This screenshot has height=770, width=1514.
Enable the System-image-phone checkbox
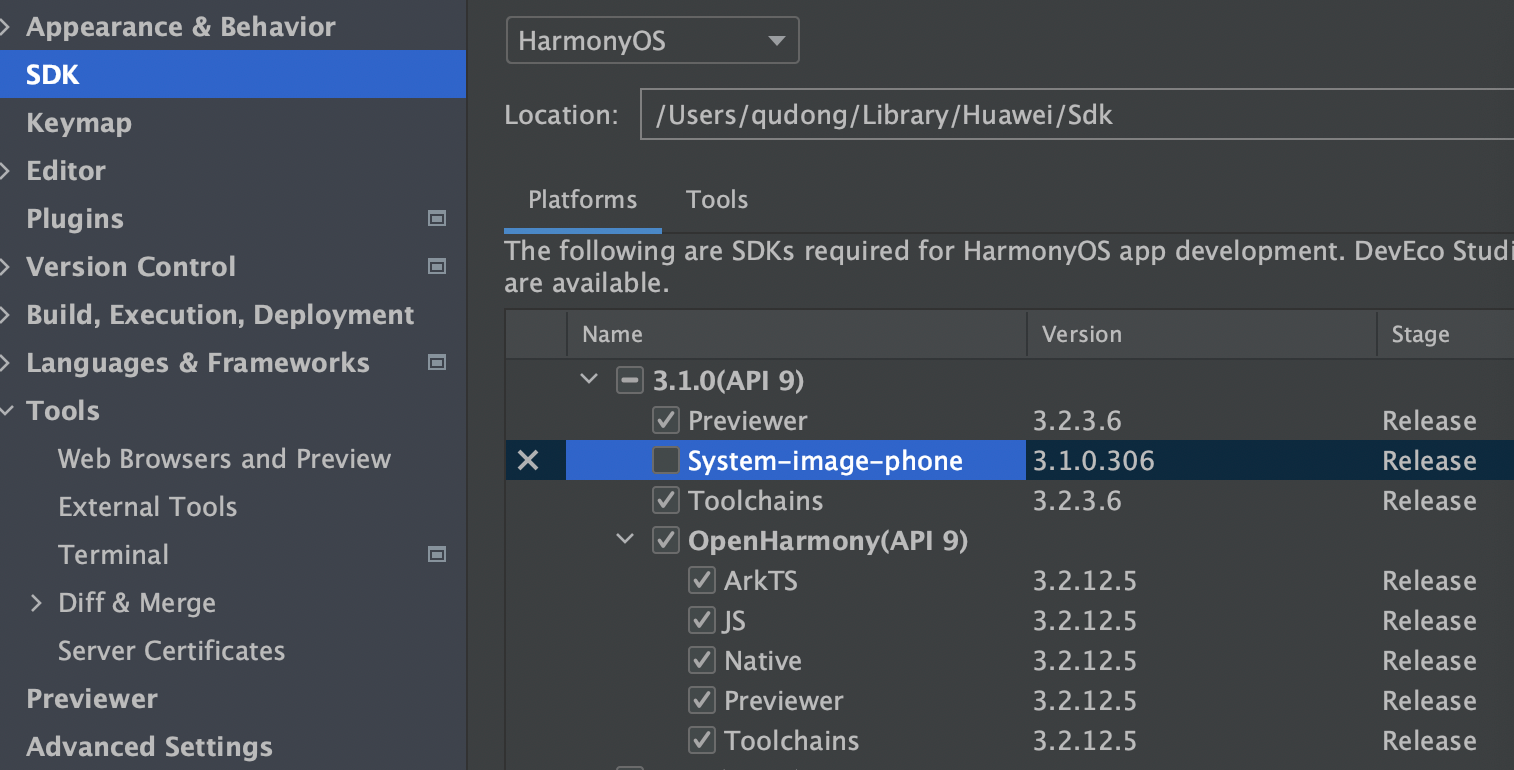pyautogui.click(x=665, y=461)
